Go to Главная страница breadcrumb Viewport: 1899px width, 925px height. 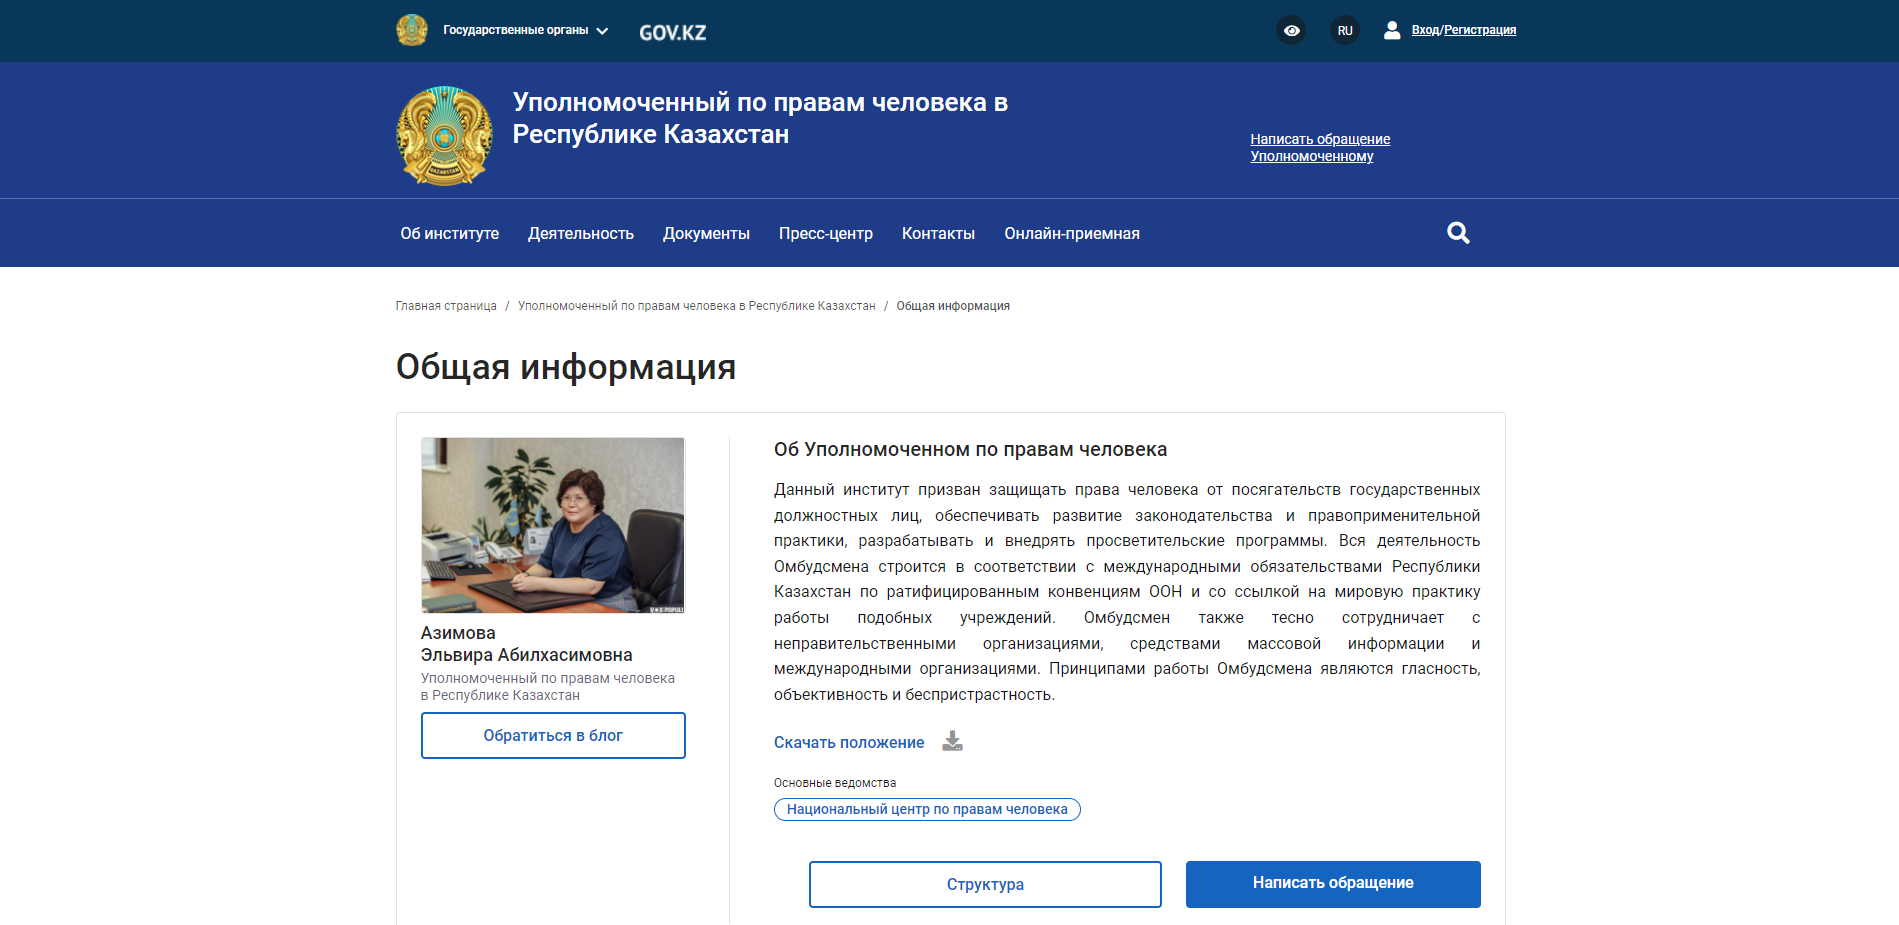pos(446,306)
